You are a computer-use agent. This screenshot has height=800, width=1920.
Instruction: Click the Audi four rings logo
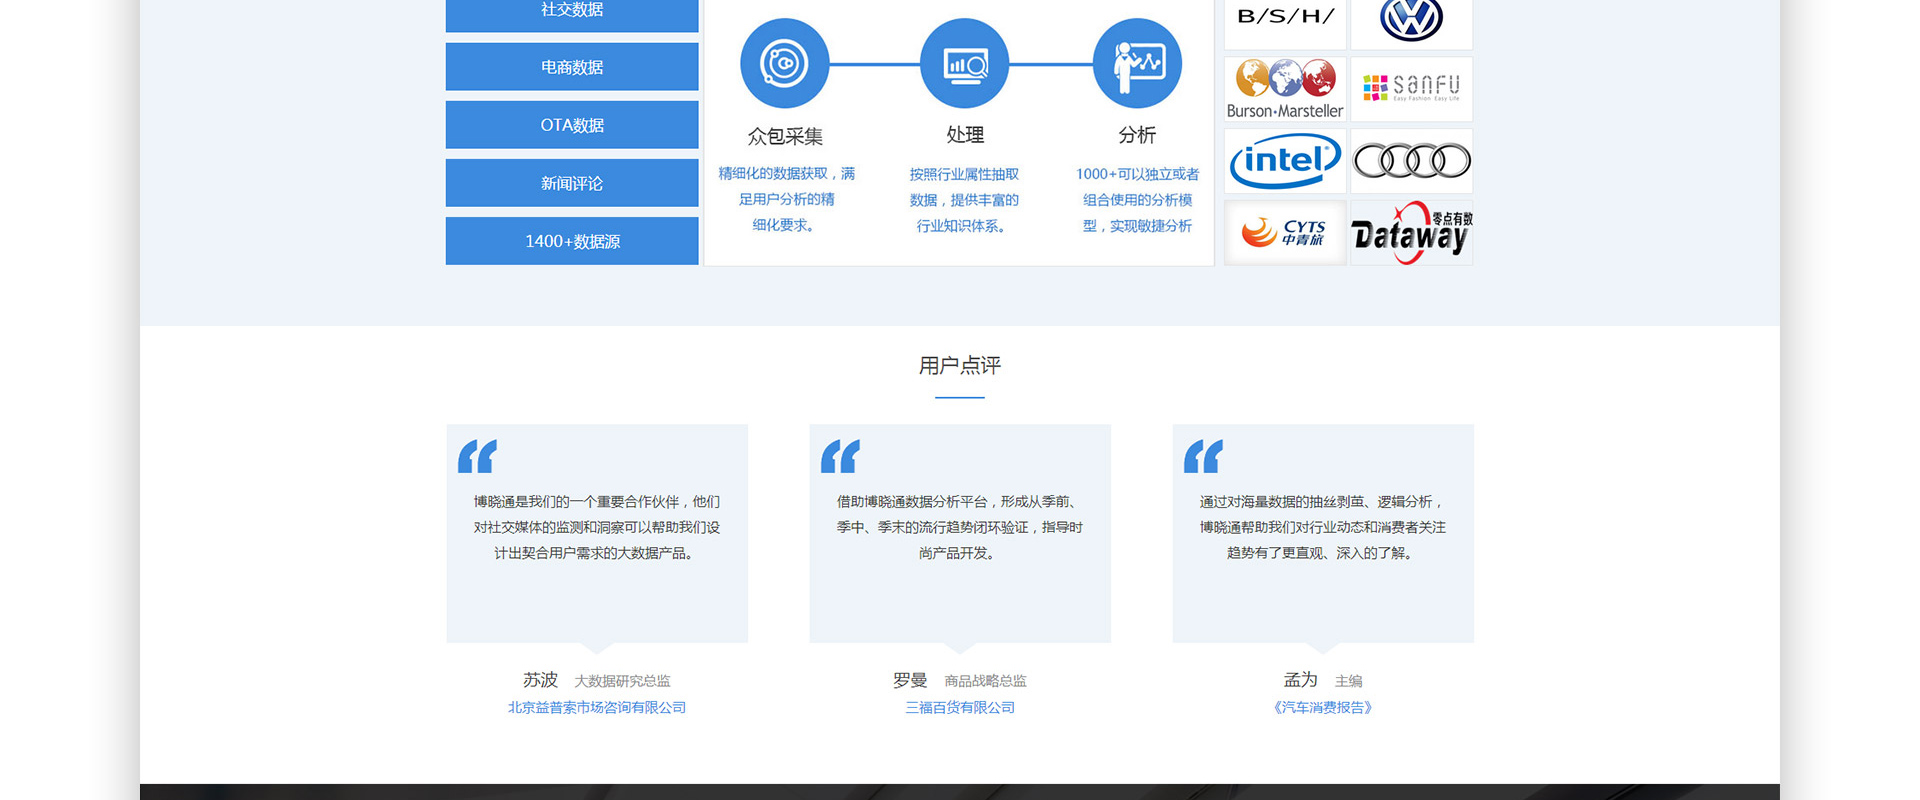pos(1411,161)
